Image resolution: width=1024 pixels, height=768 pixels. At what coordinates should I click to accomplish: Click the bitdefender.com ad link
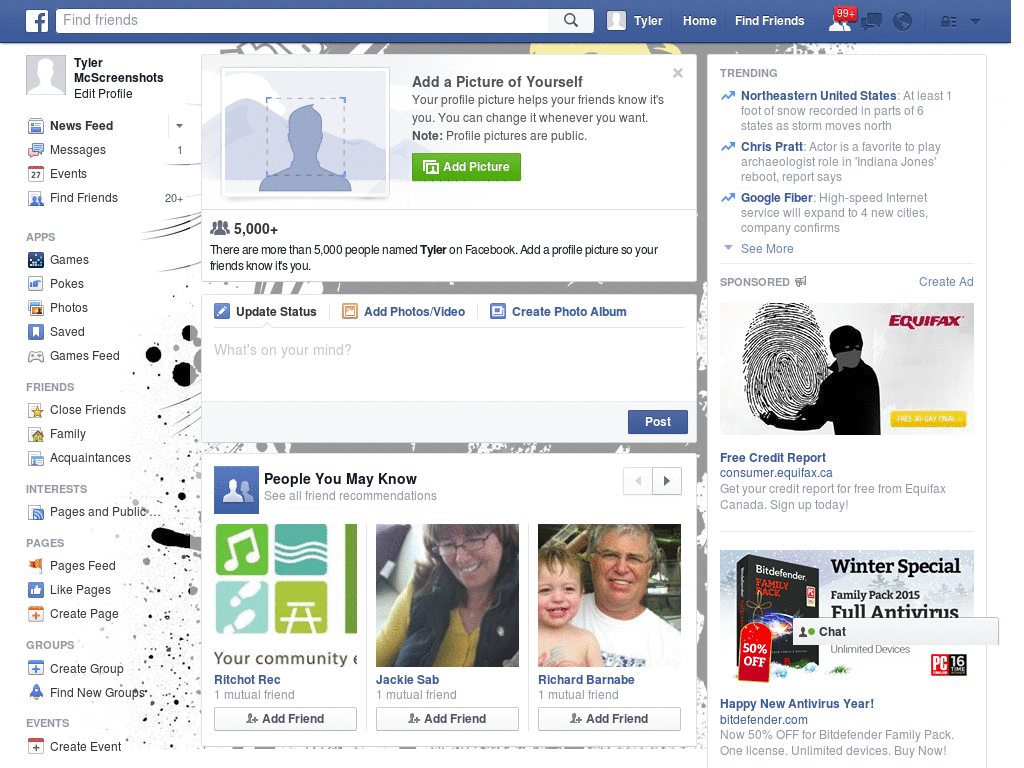[763, 720]
